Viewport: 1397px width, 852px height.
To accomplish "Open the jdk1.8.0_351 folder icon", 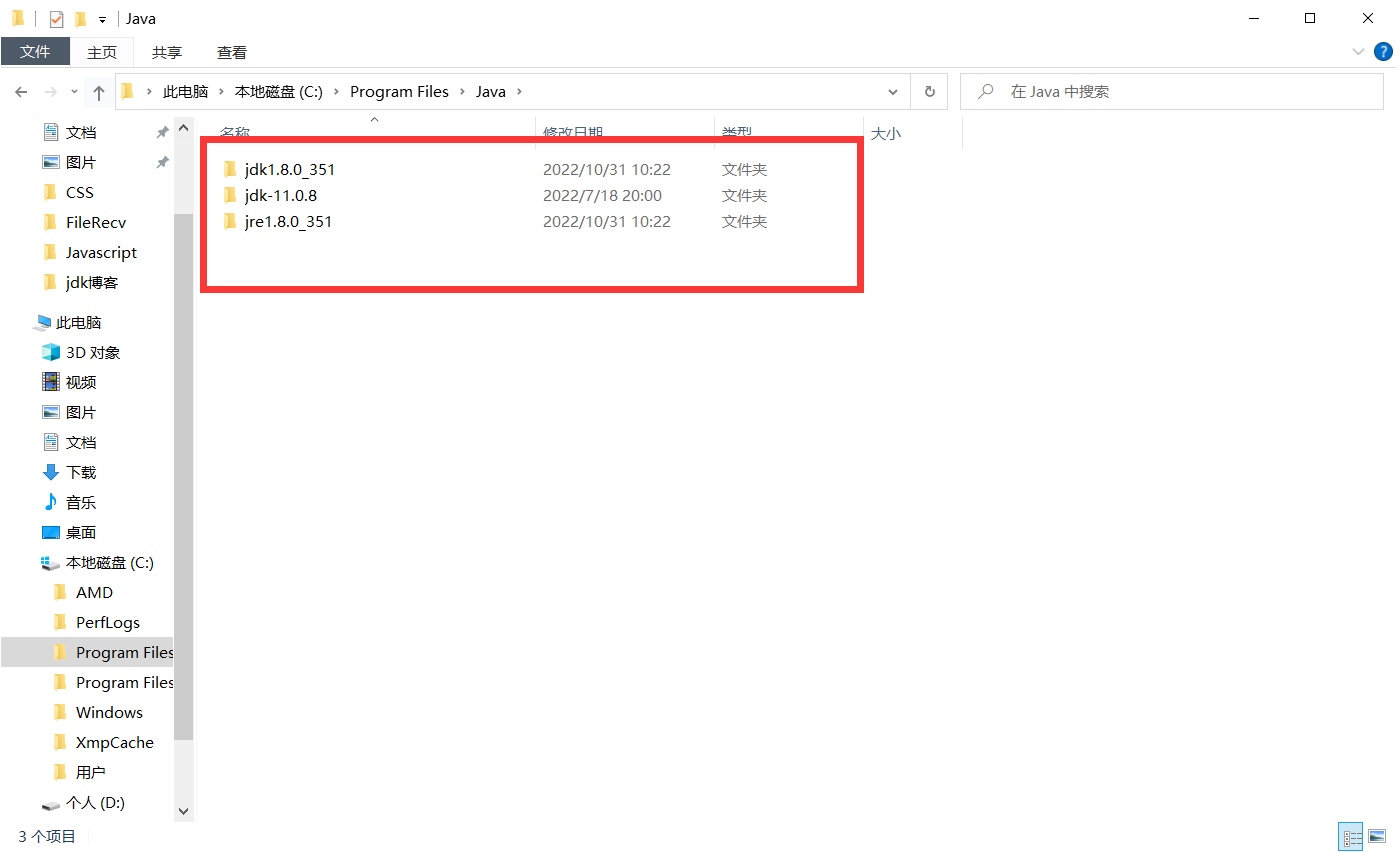I will pyautogui.click(x=230, y=170).
